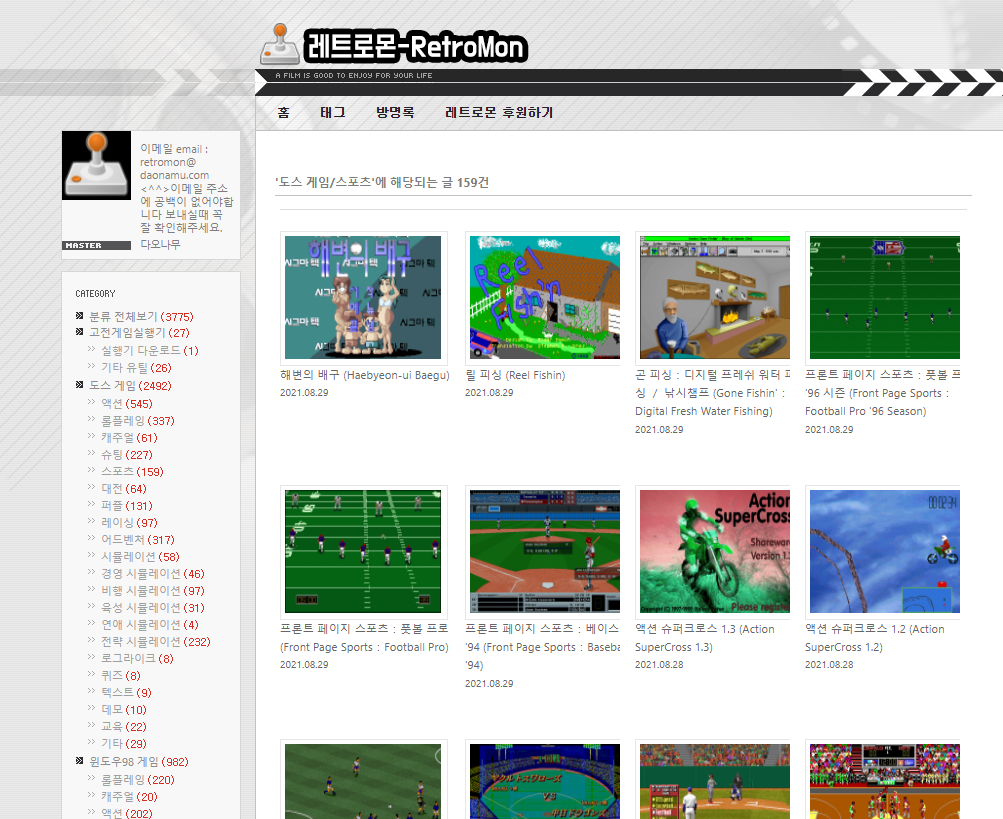Select subcategory 퀴즈 (8)
The height and width of the screenshot is (819, 1003).
(x=121, y=676)
